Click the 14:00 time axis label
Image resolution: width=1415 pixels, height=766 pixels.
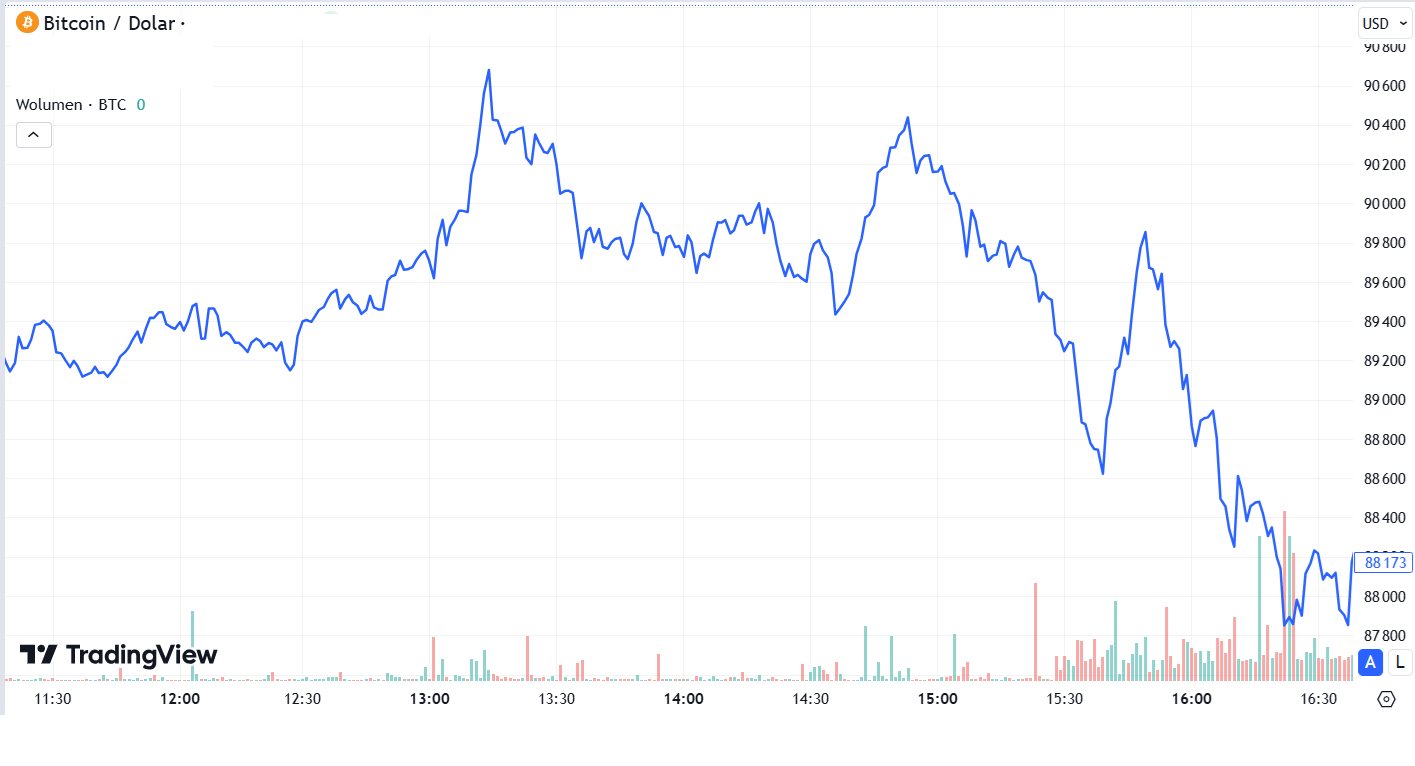click(x=684, y=699)
